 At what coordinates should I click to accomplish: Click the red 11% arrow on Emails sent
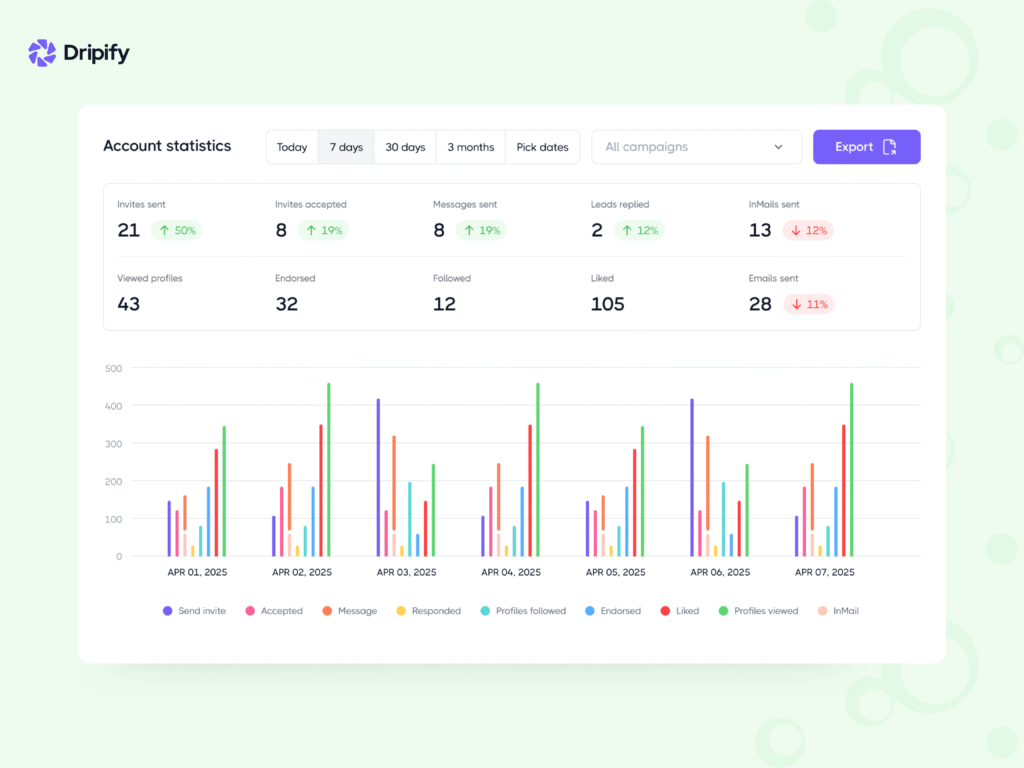808,304
